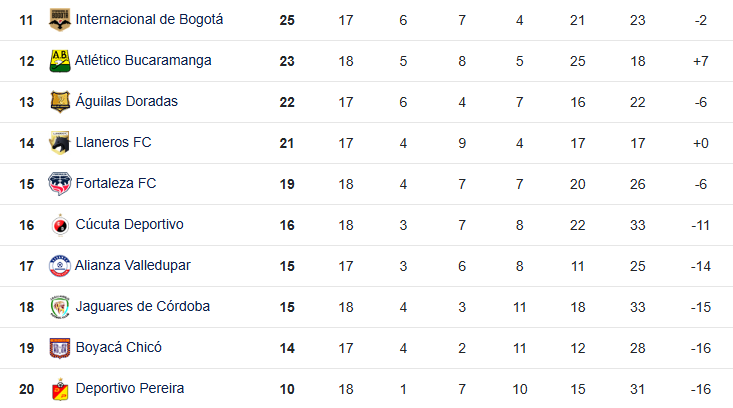Click the Boyacá Chicó team name
The image size is (733, 408).
click(118, 347)
